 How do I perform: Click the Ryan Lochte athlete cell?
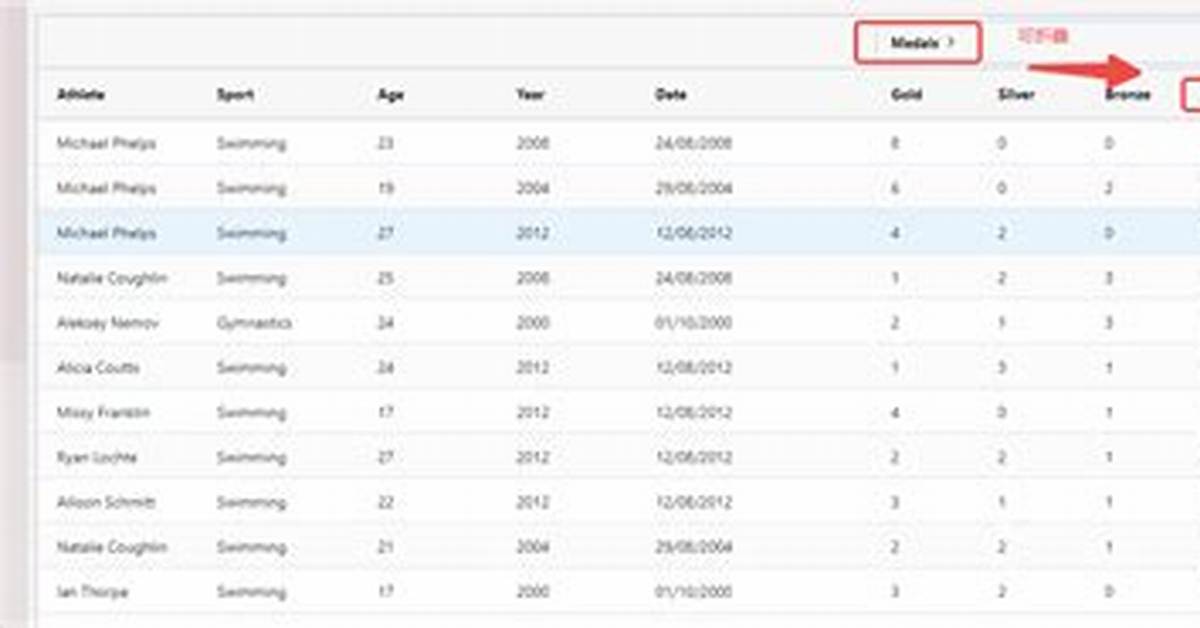click(97, 458)
